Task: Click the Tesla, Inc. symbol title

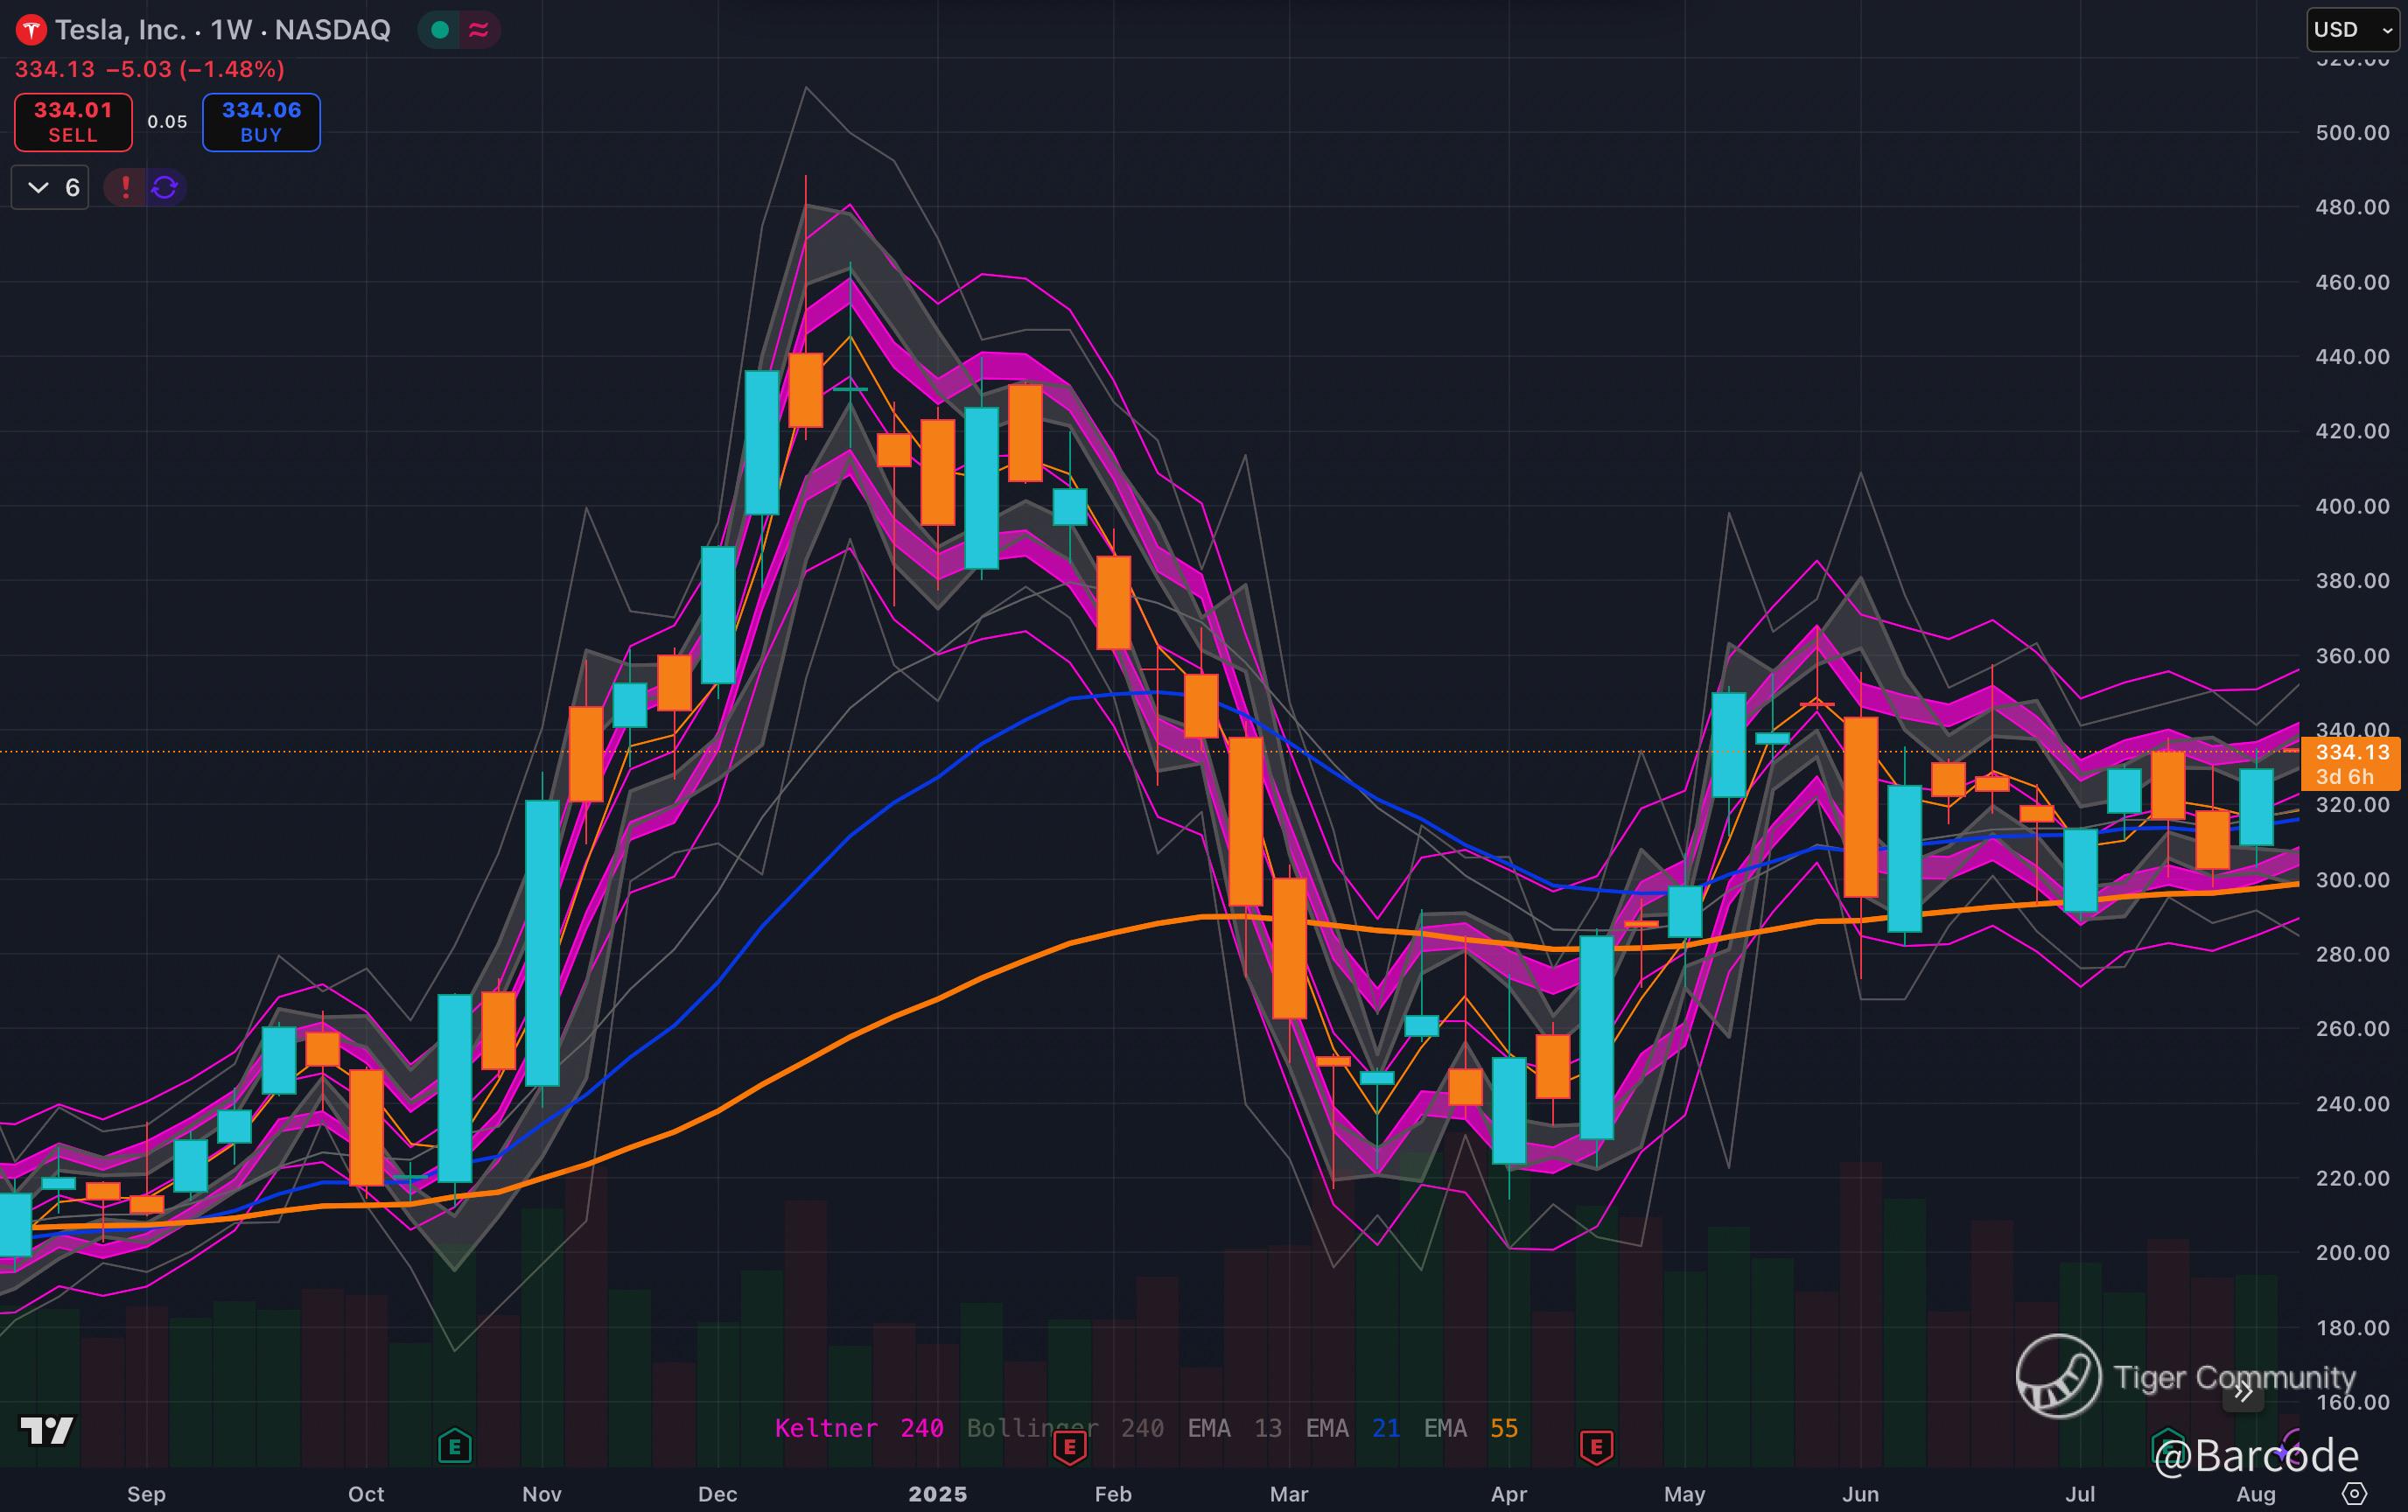Action: (x=120, y=30)
